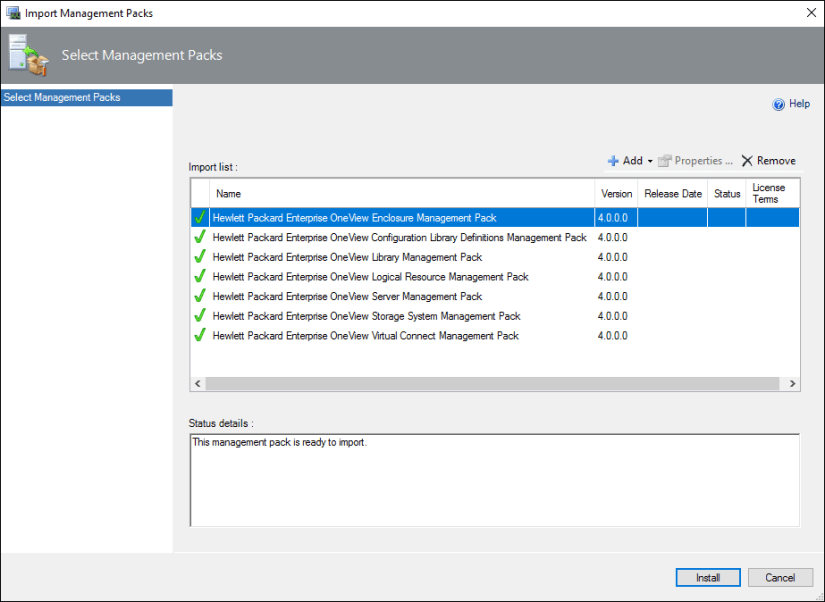Click the left arrow of horizontal scrollbar
Screen dimensions: 825x602
coord(198,384)
